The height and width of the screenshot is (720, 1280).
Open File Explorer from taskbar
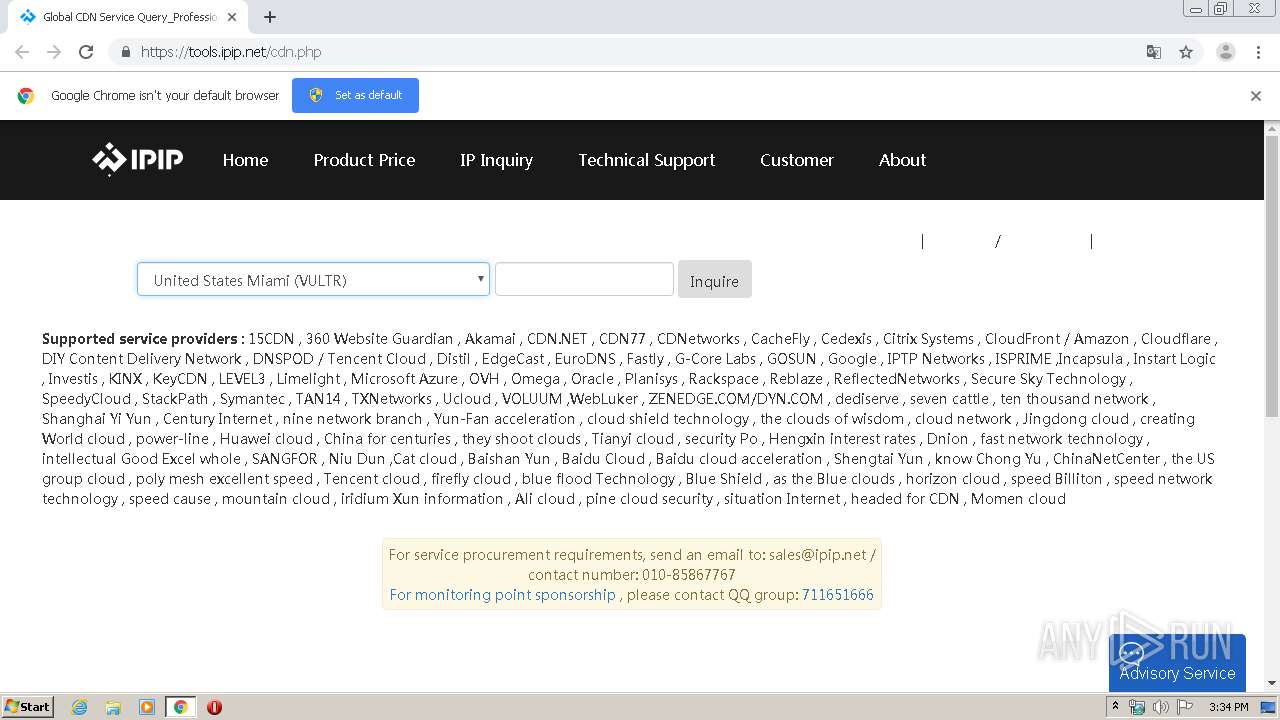pyautogui.click(x=113, y=707)
